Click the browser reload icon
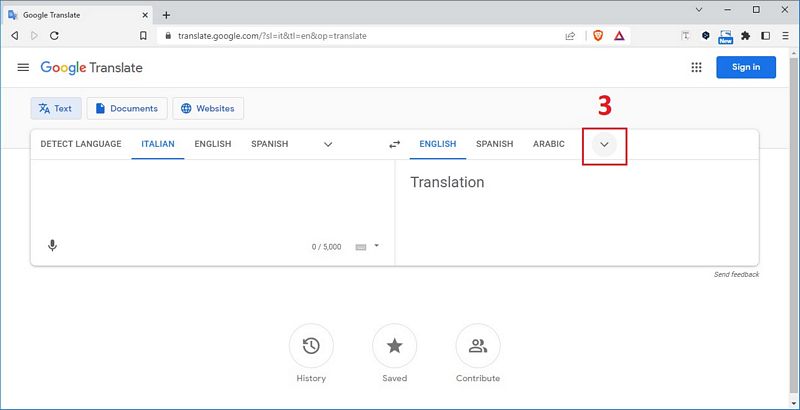Viewport: 800px width, 410px height. pyautogui.click(x=53, y=35)
